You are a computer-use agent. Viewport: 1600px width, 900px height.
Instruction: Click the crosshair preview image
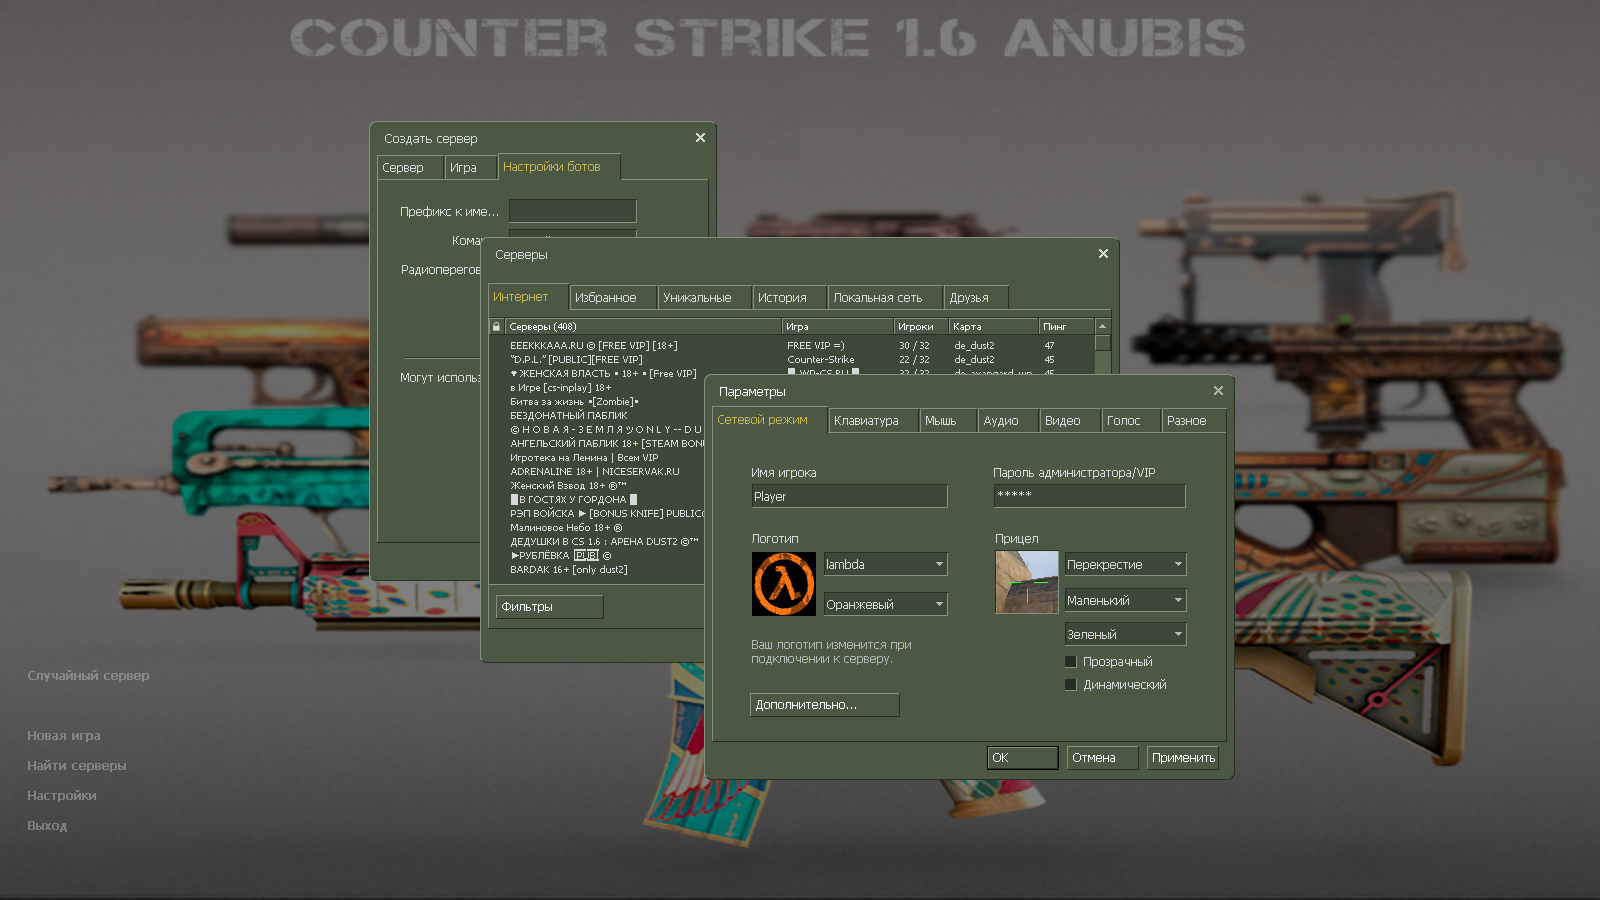[x=1026, y=582]
